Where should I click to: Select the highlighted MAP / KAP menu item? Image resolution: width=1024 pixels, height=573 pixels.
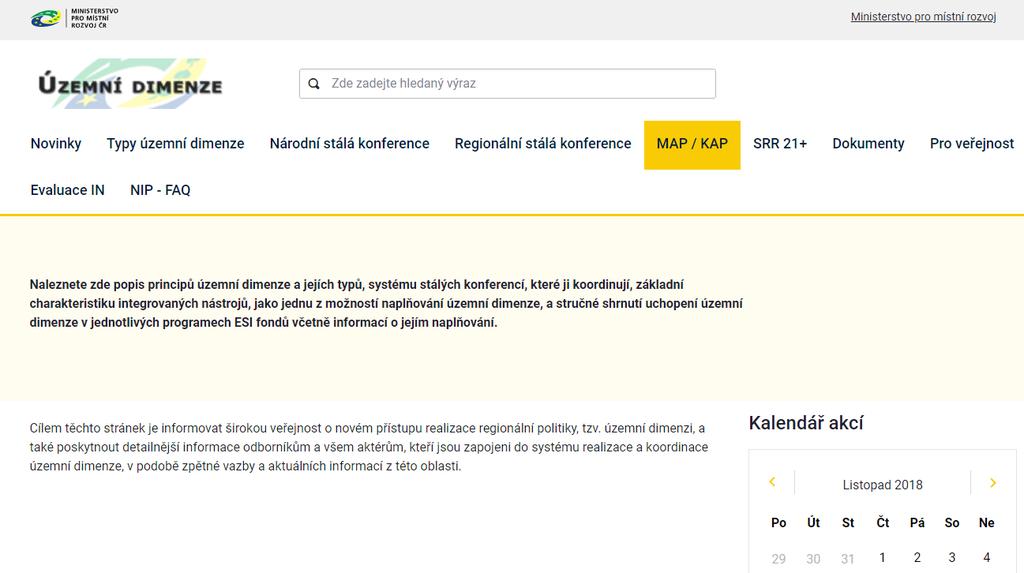click(692, 144)
